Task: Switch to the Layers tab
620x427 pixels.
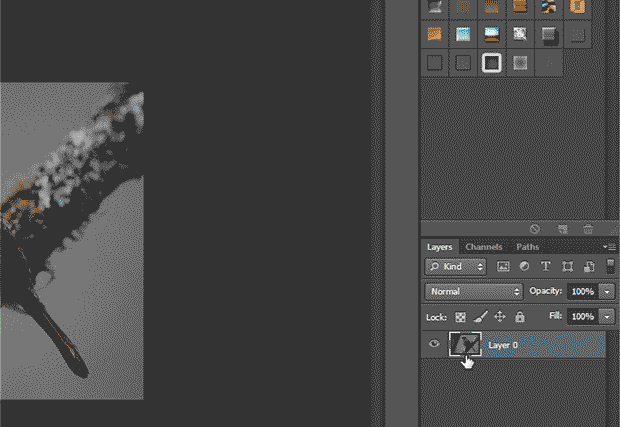Action: click(x=439, y=247)
